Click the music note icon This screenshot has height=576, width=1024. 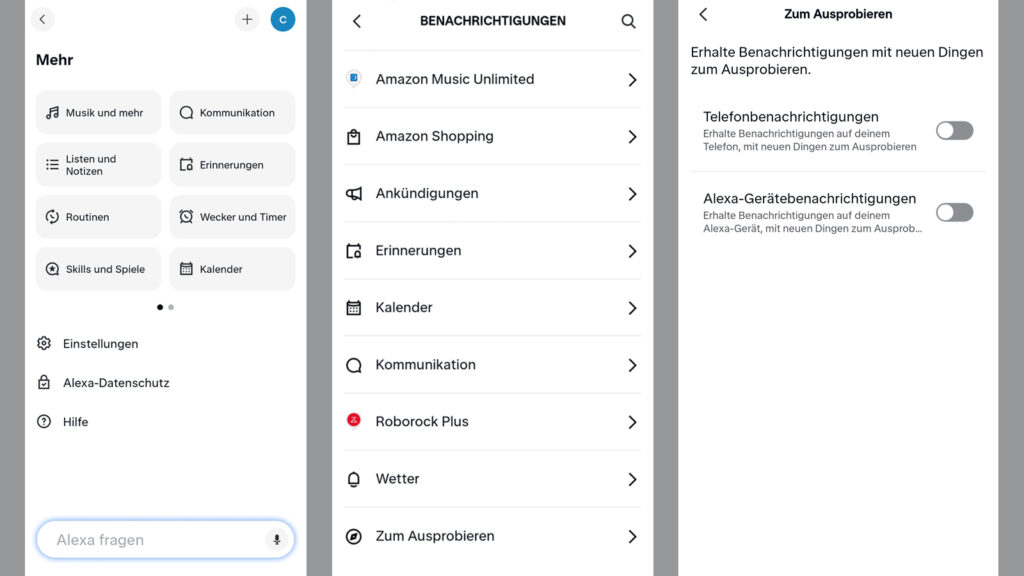(52, 112)
